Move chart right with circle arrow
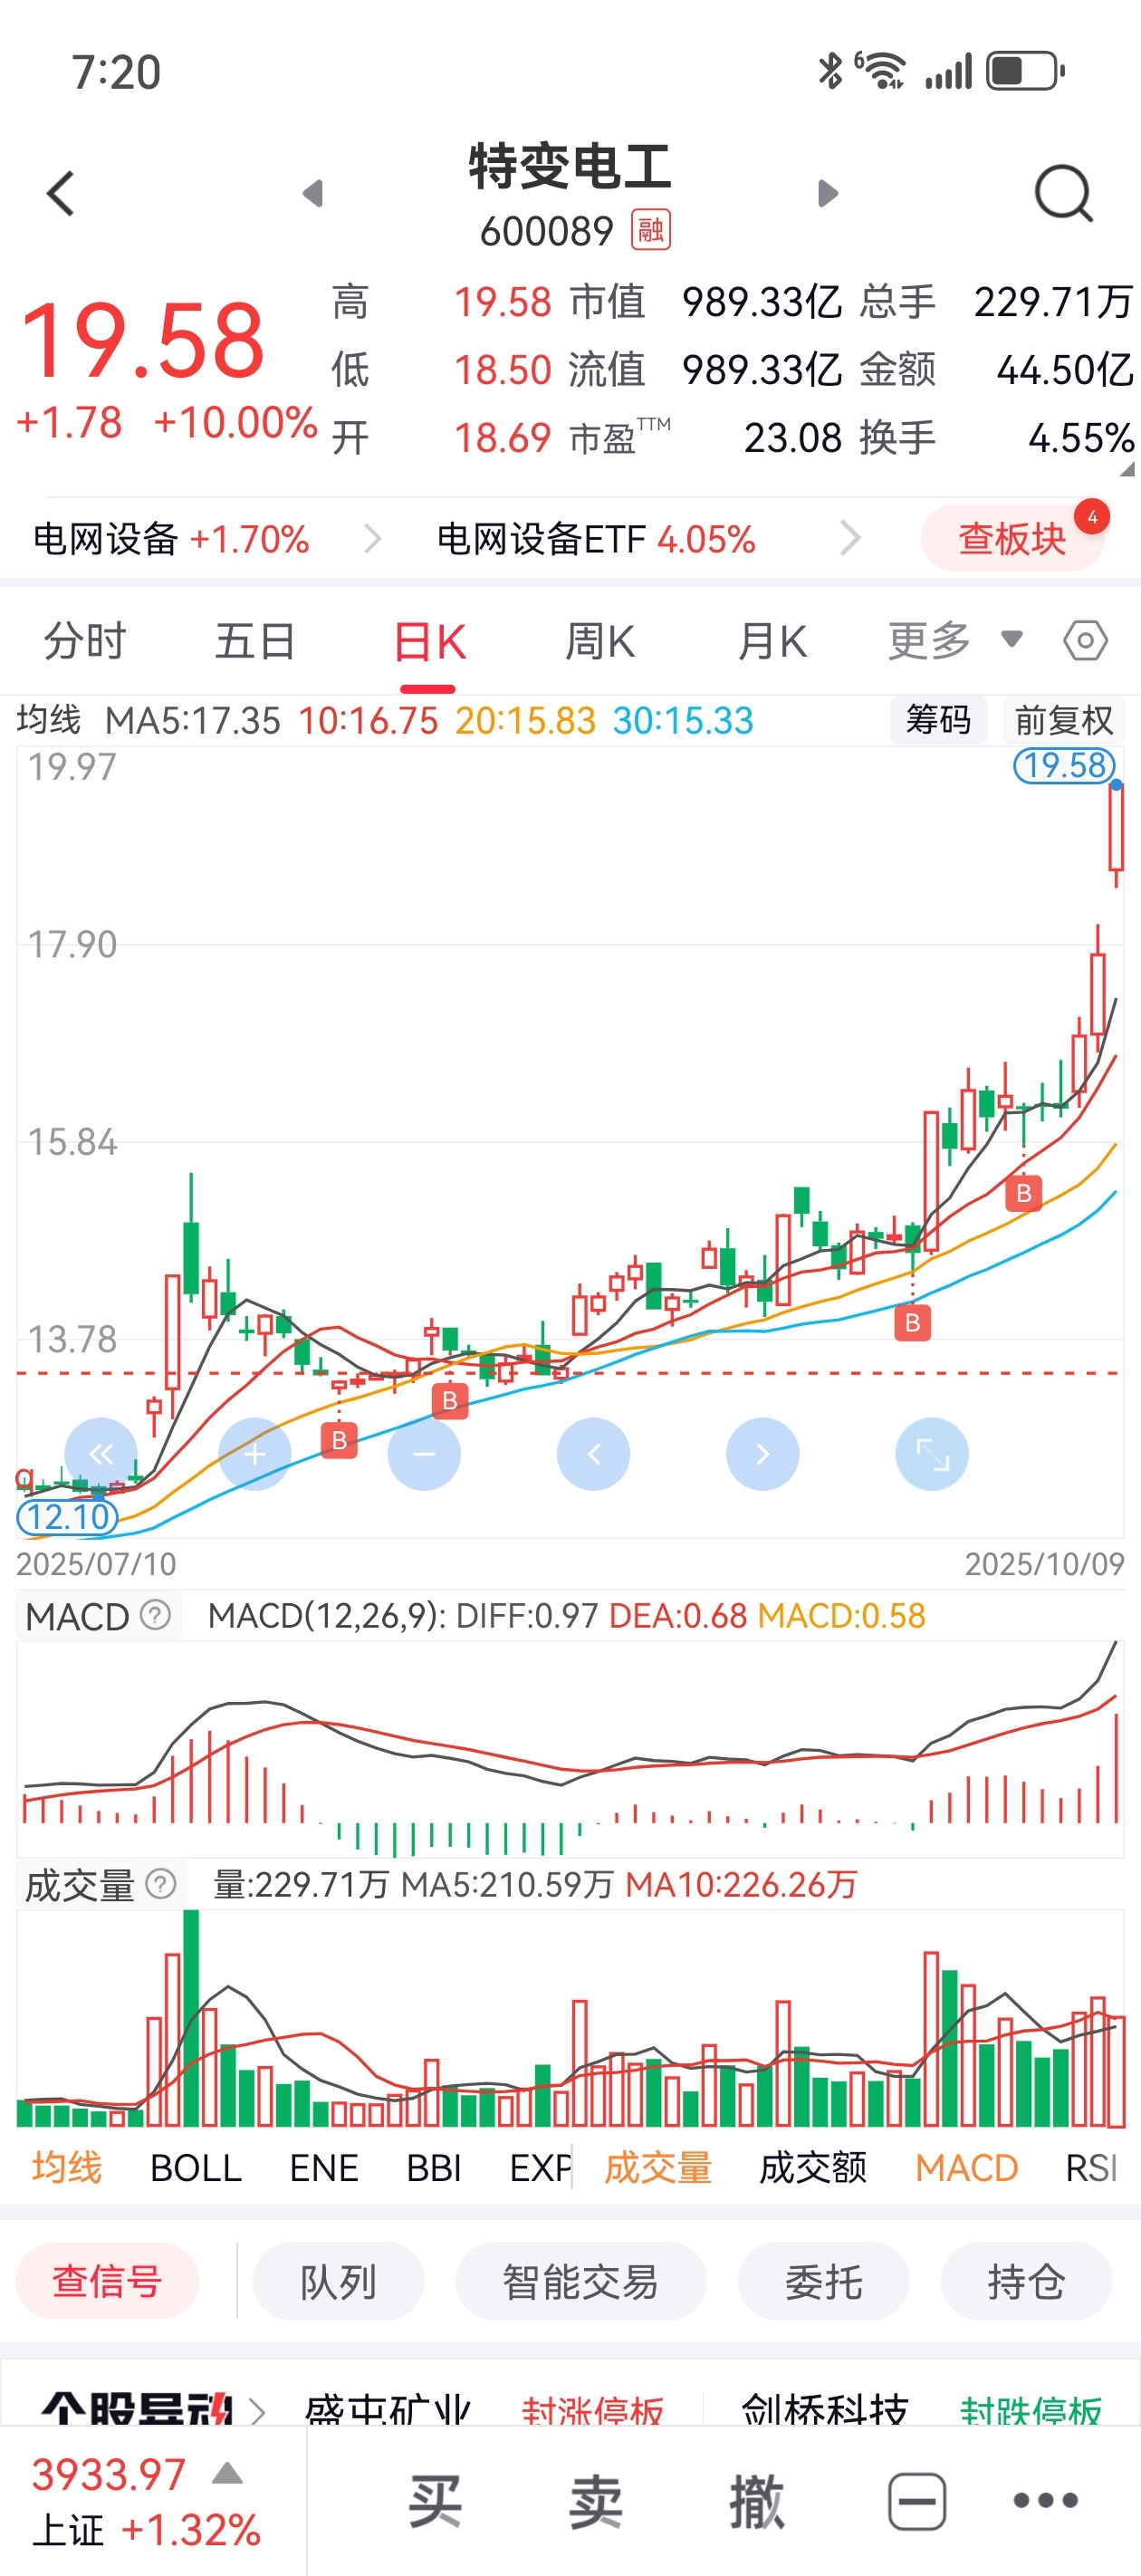1141x2576 pixels. pos(762,1454)
